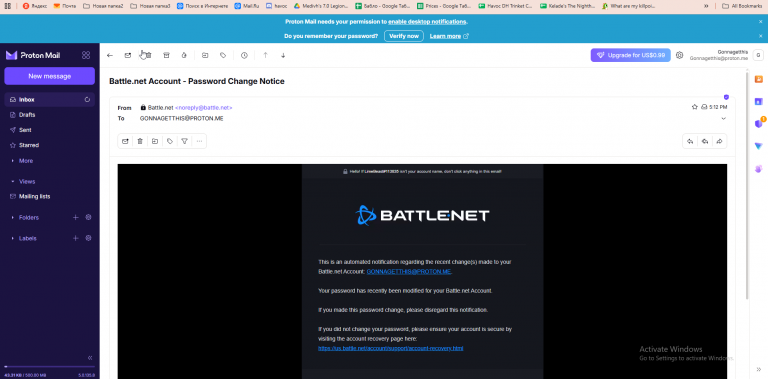This screenshot has height=379, width=768.
Task: Click the vertical scrollbar of the message pane
Action: (747, 186)
